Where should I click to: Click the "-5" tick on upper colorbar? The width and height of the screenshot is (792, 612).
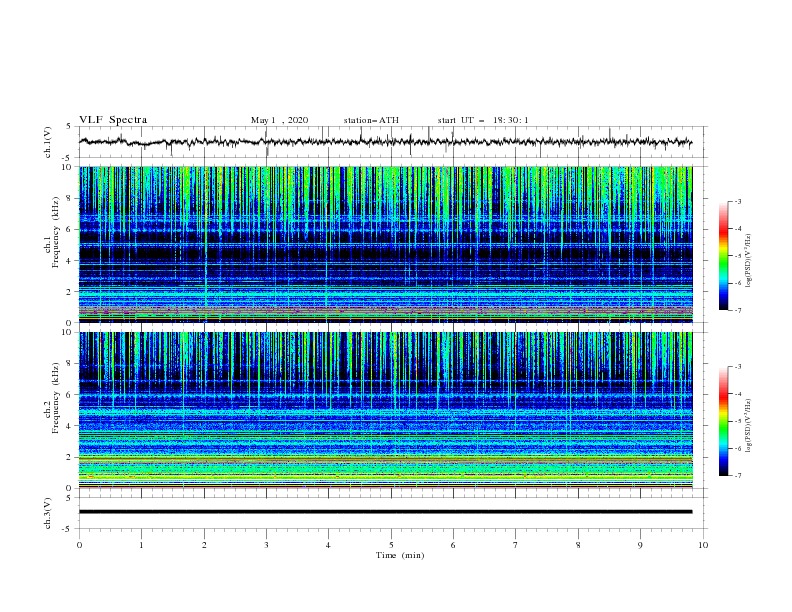738,256
